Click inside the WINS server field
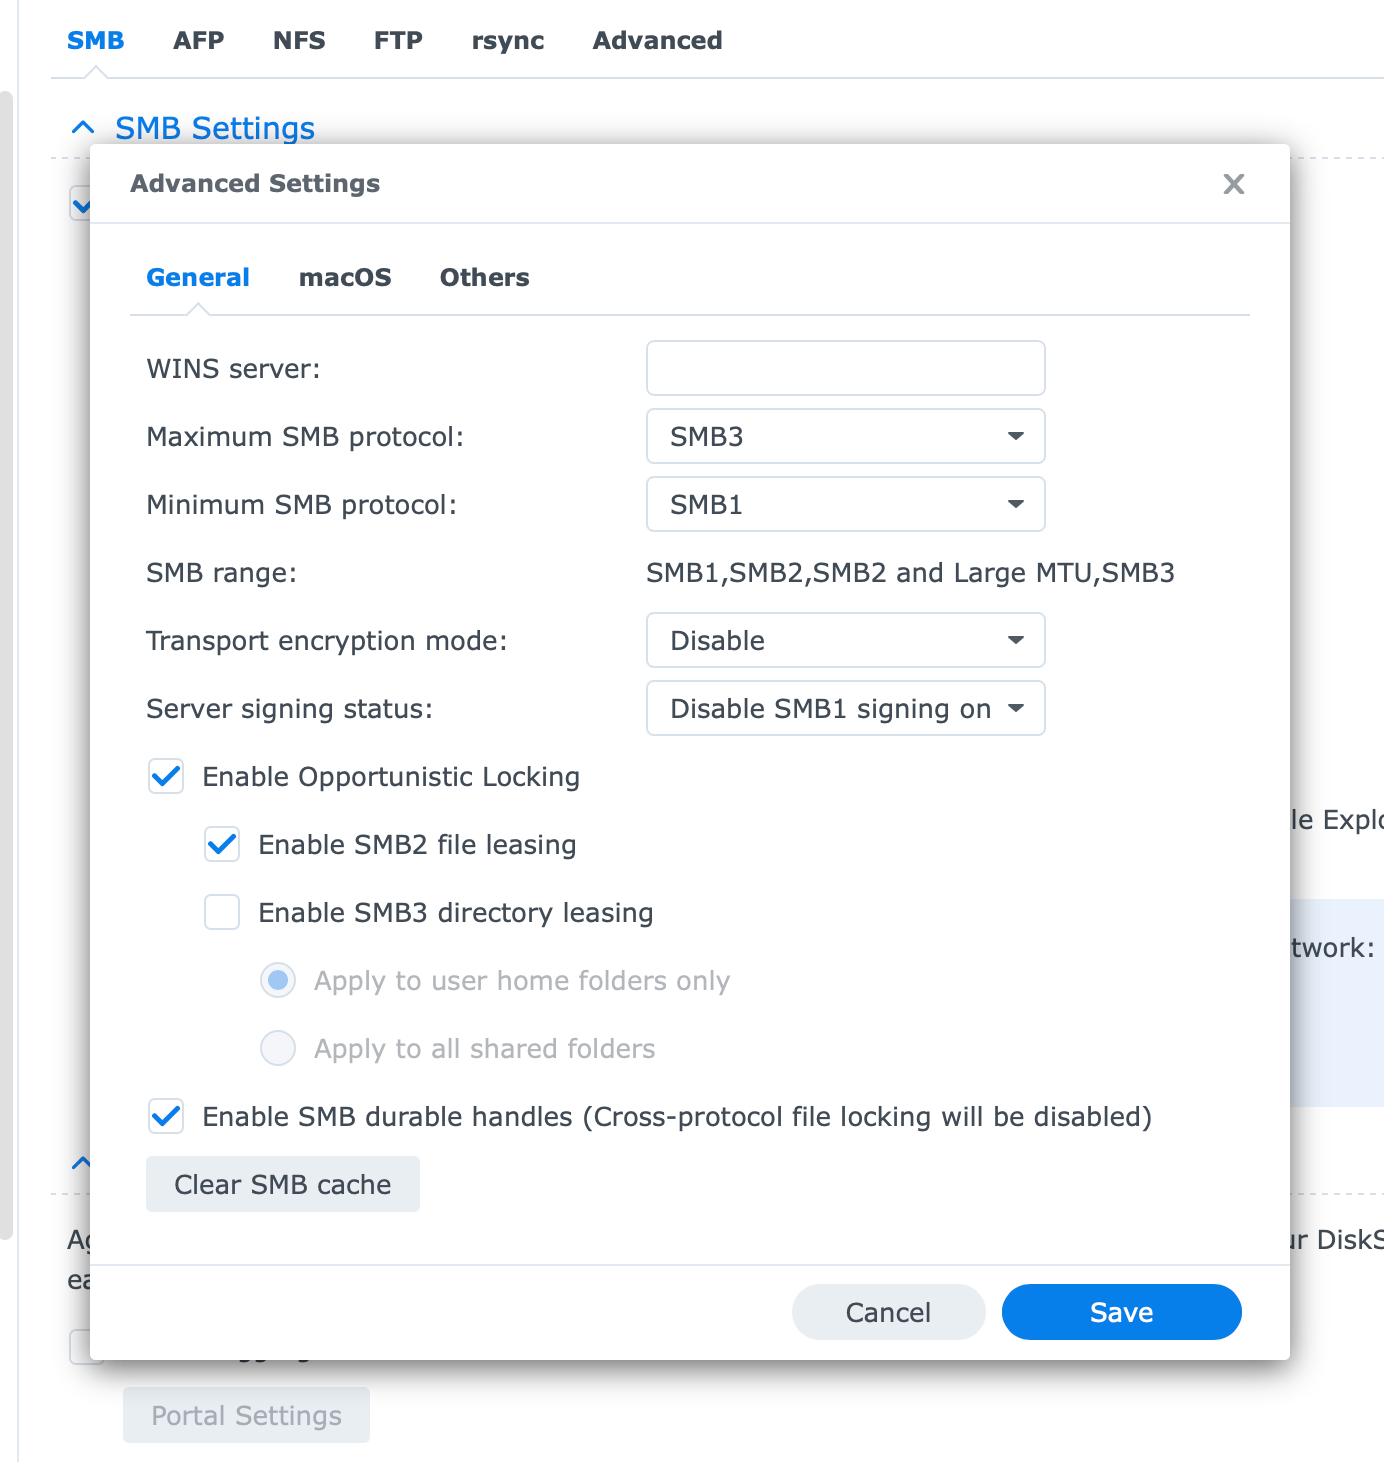Image resolution: width=1384 pixels, height=1462 pixels. (x=845, y=368)
